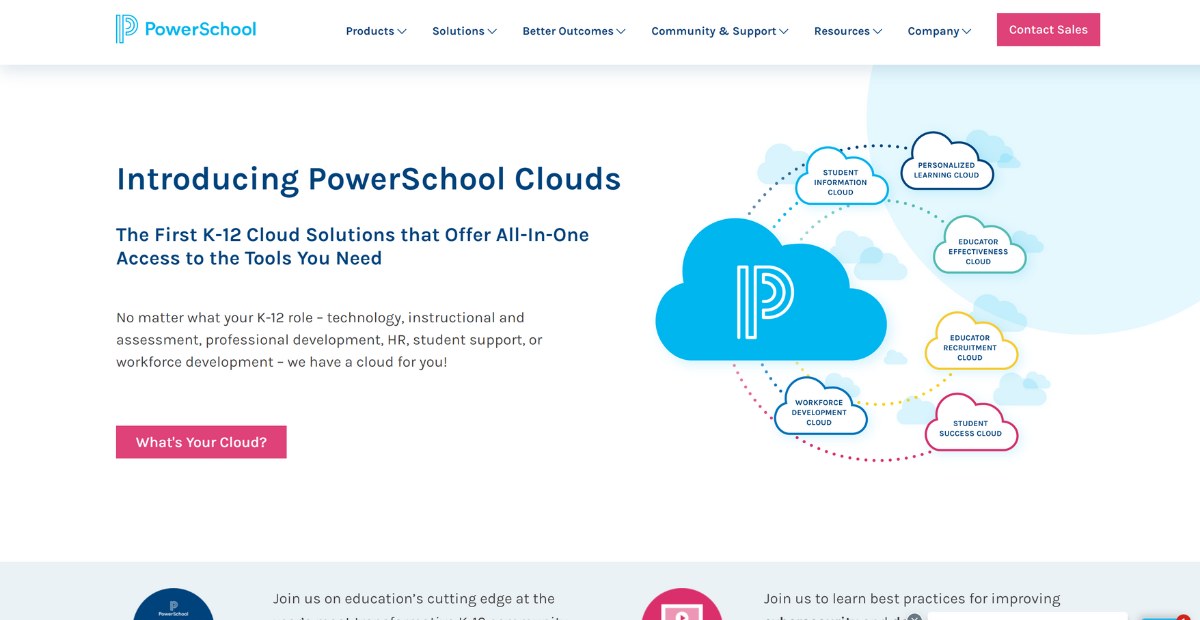Expand the Resources dropdown chevron
Image resolution: width=1200 pixels, height=620 pixels.
click(x=877, y=31)
